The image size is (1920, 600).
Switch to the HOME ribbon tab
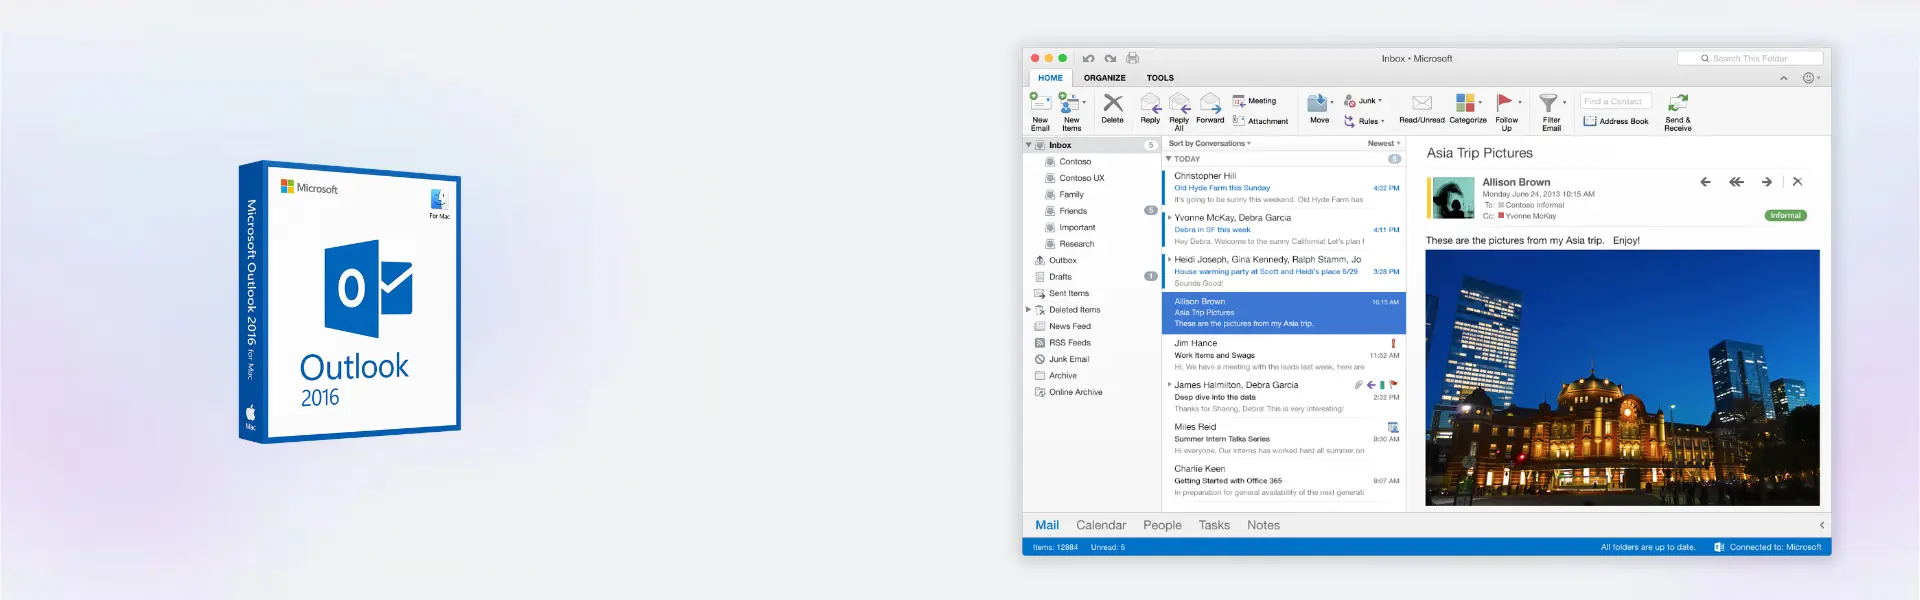point(1050,78)
